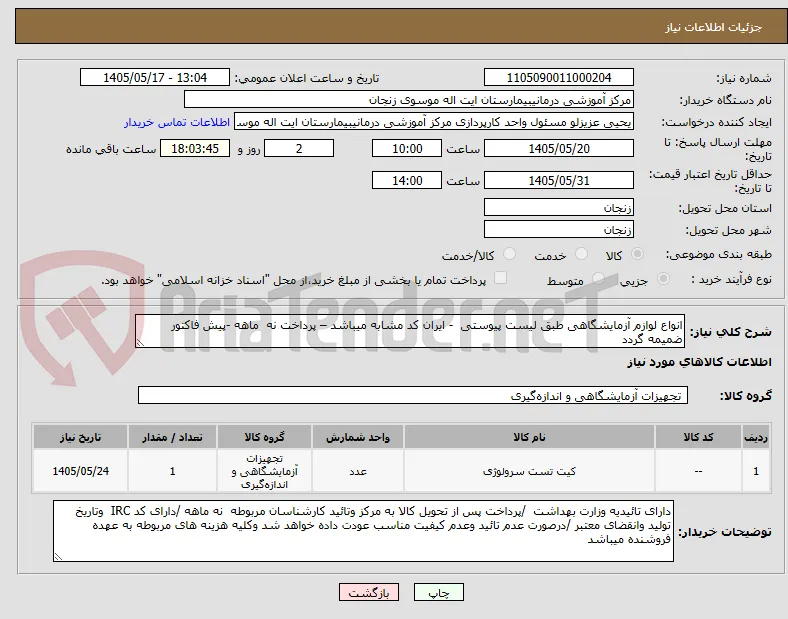This screenshot has width=788, height=619.
Task: Select the کالا radio button
Action: [x=637, y=254]
